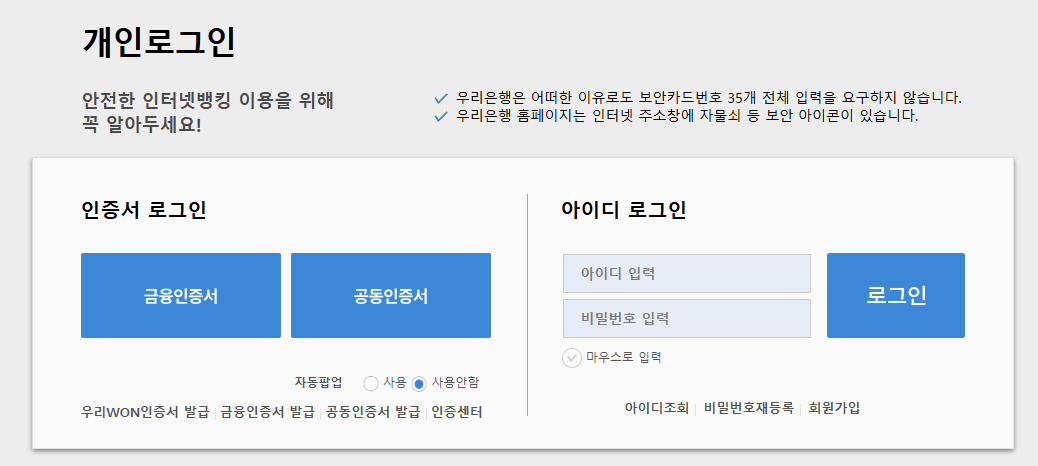Select the 사용안함 auto-popup radio button
Image resolution: width=1038 pixels, height=466 pixels.
419,383
